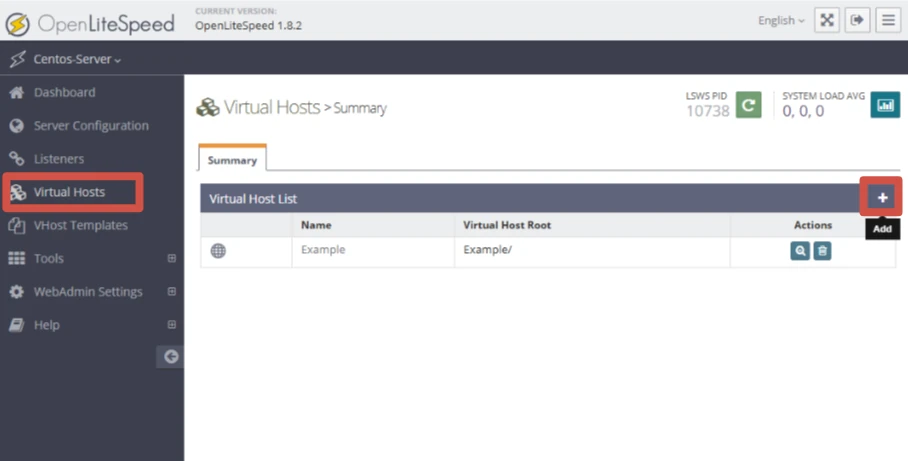This screenshot has height=461, width=908.
Task: Click the Help menu item
Action: click(x=46, y=325)
